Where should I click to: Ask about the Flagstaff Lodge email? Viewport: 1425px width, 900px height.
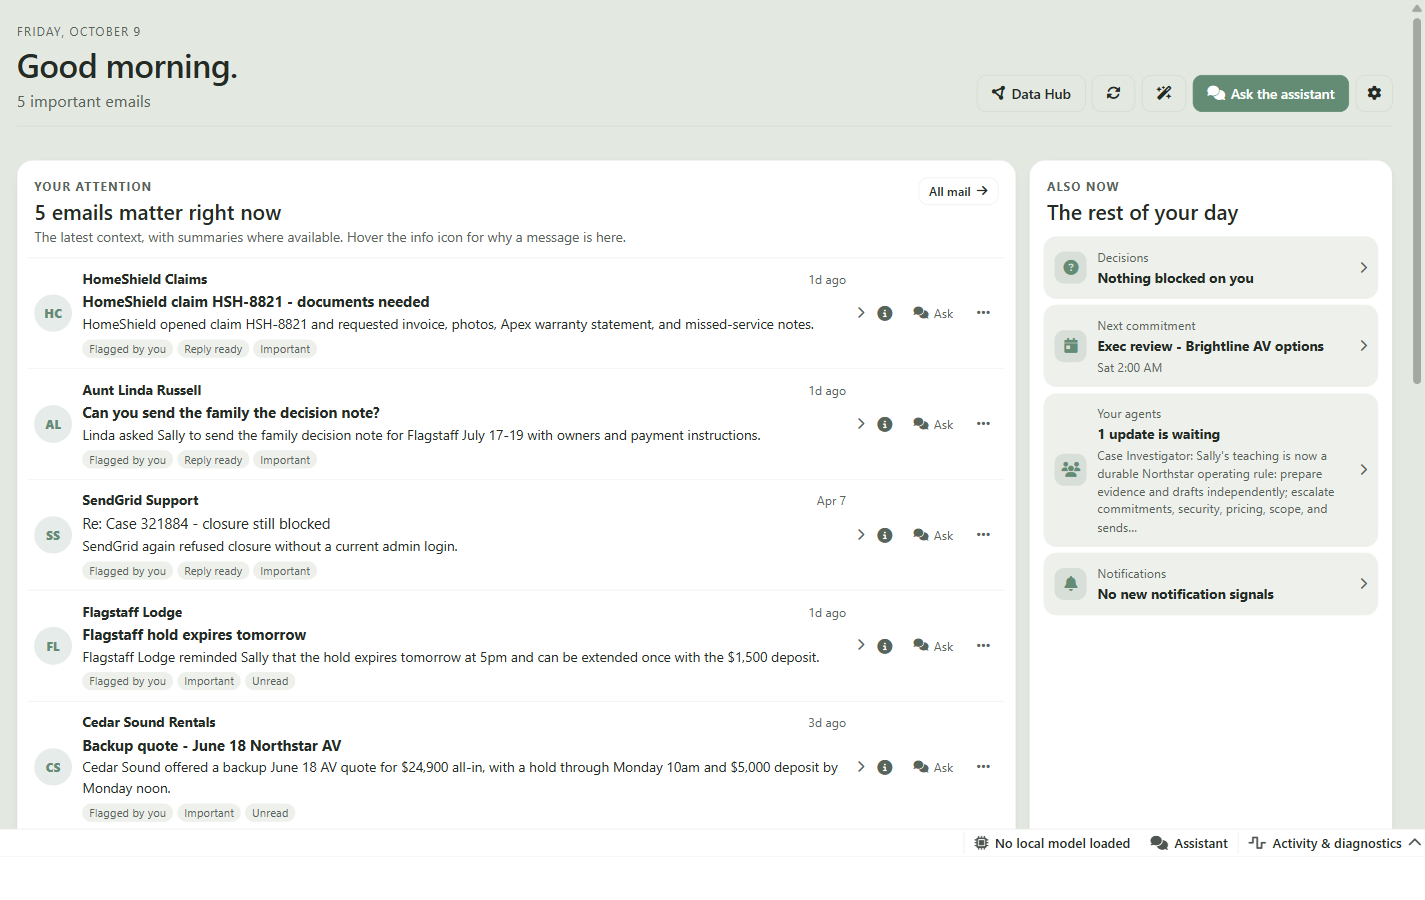coord(933,646)
